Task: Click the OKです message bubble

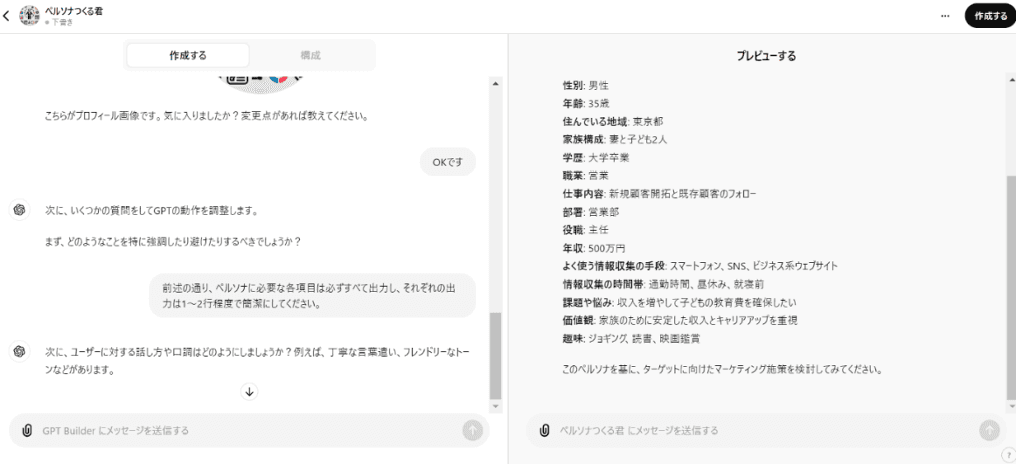Action: click(x=448, y=162)
